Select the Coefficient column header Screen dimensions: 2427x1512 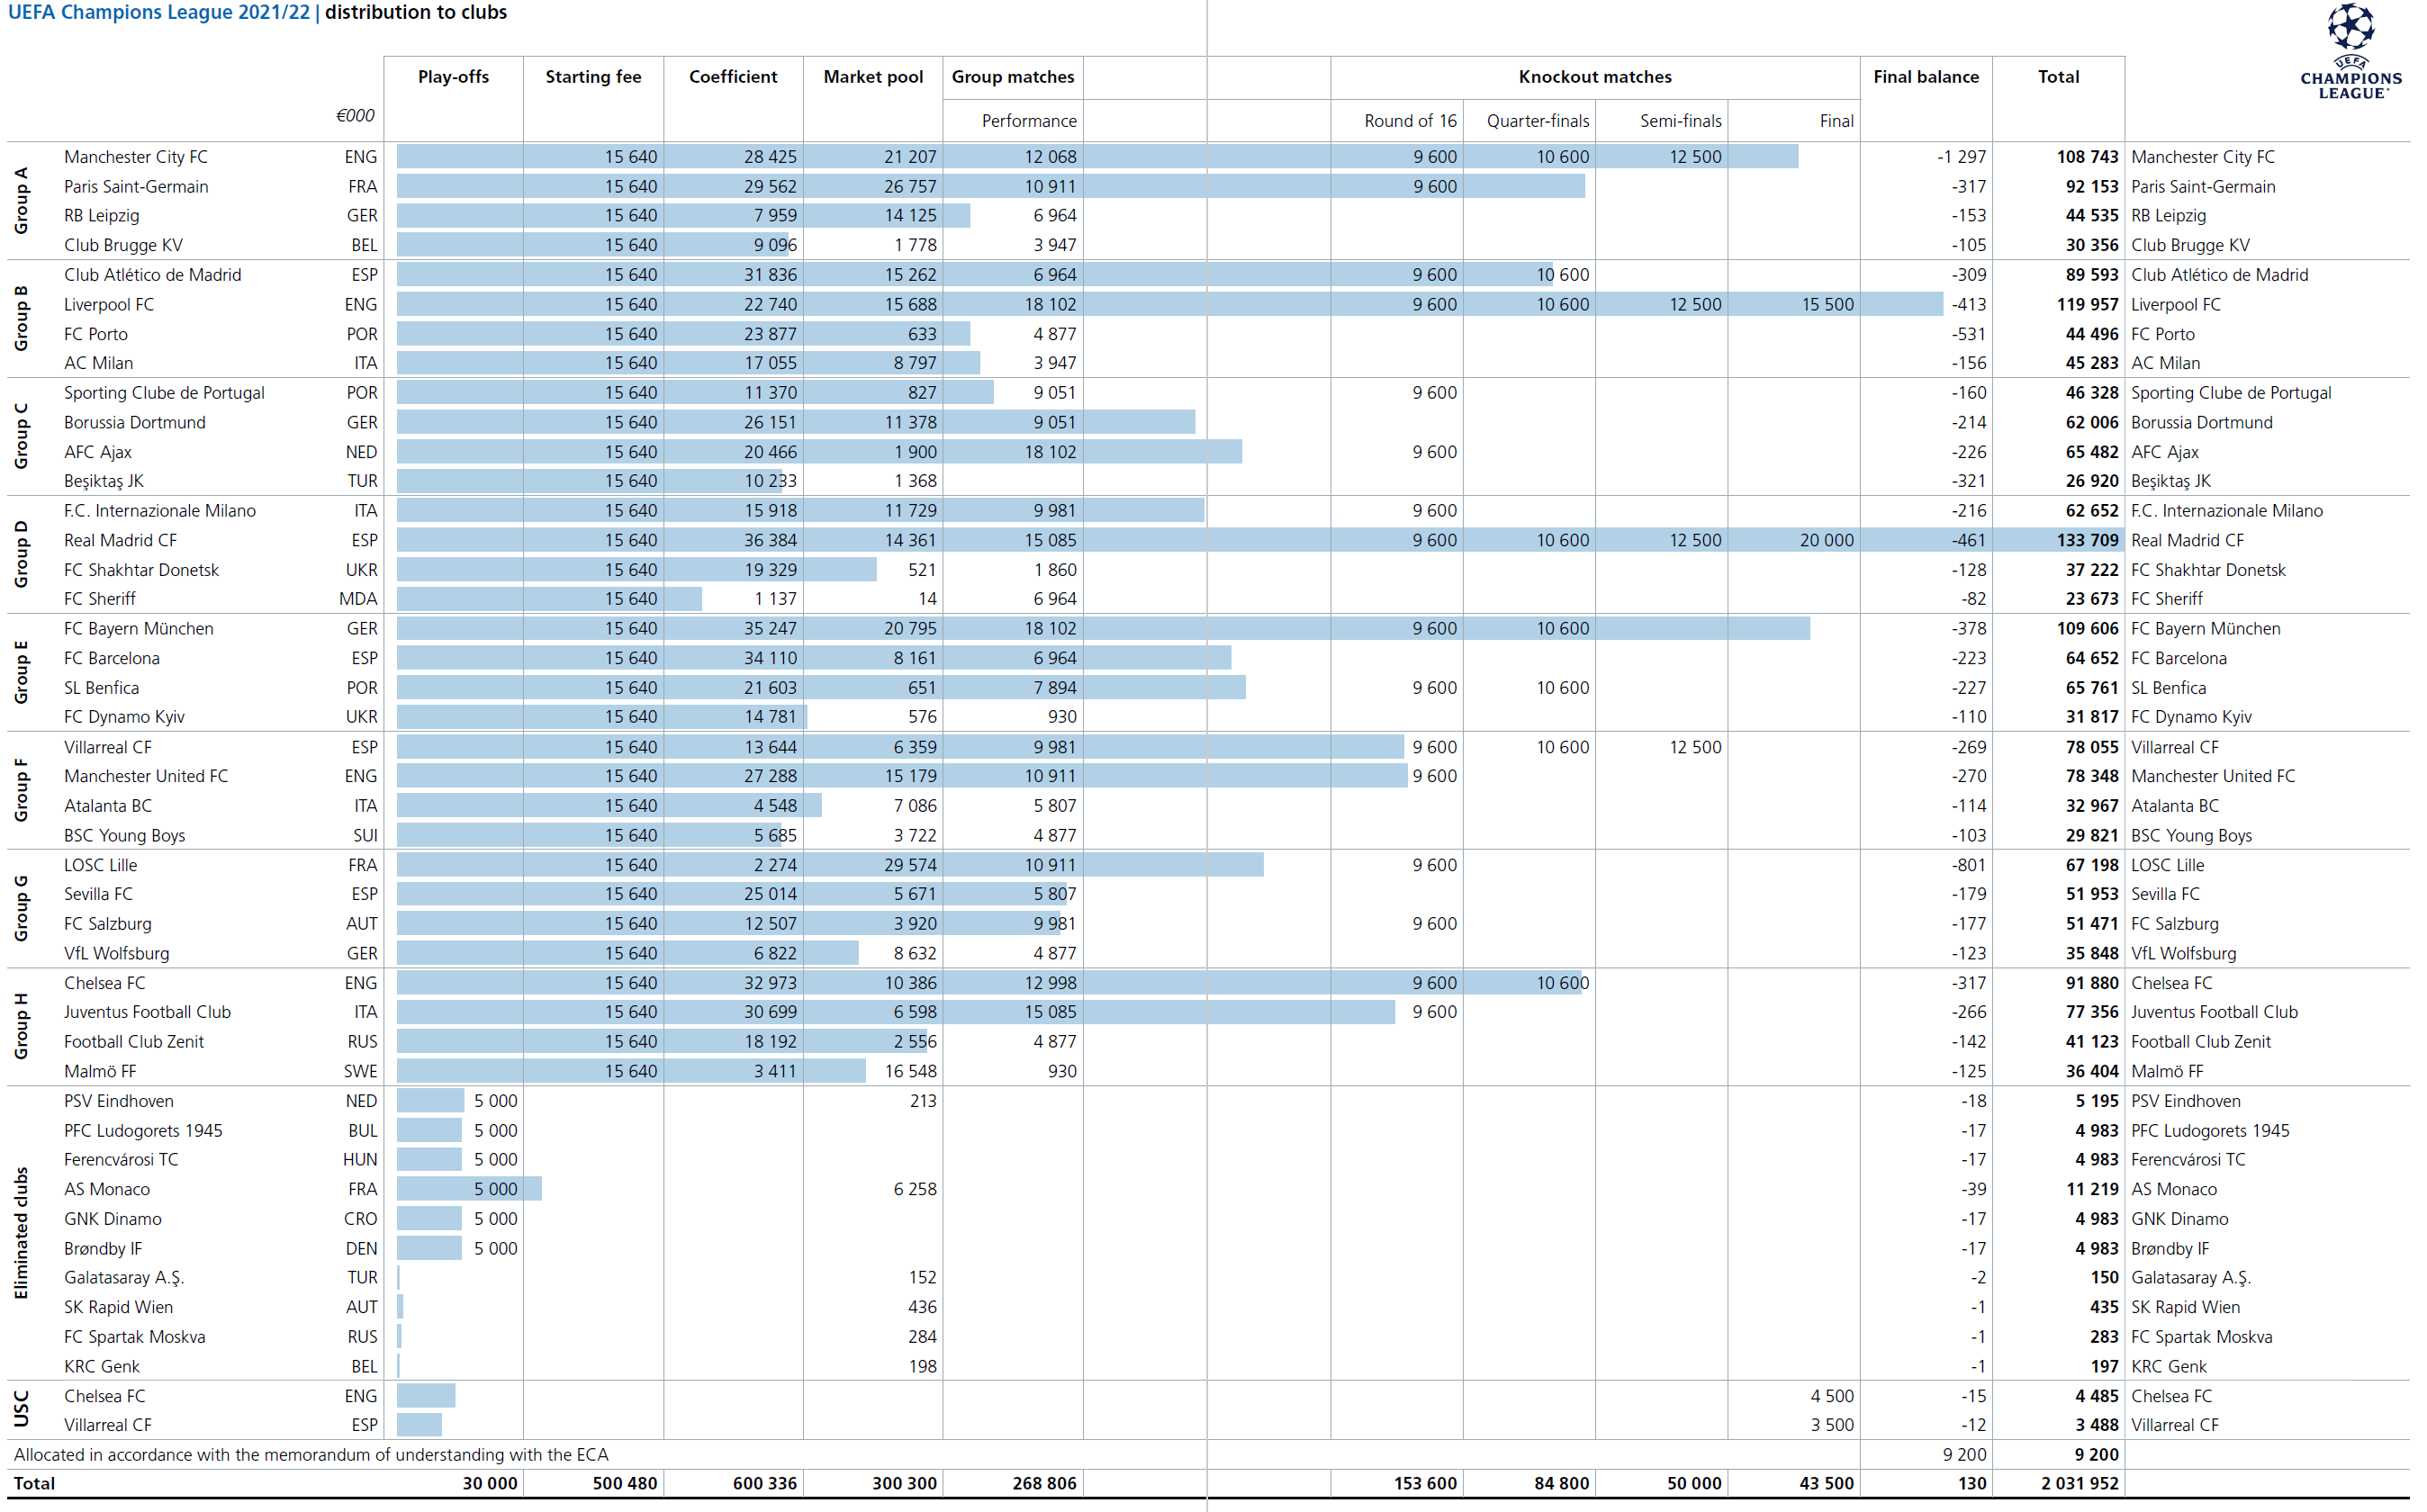[733, 77]
